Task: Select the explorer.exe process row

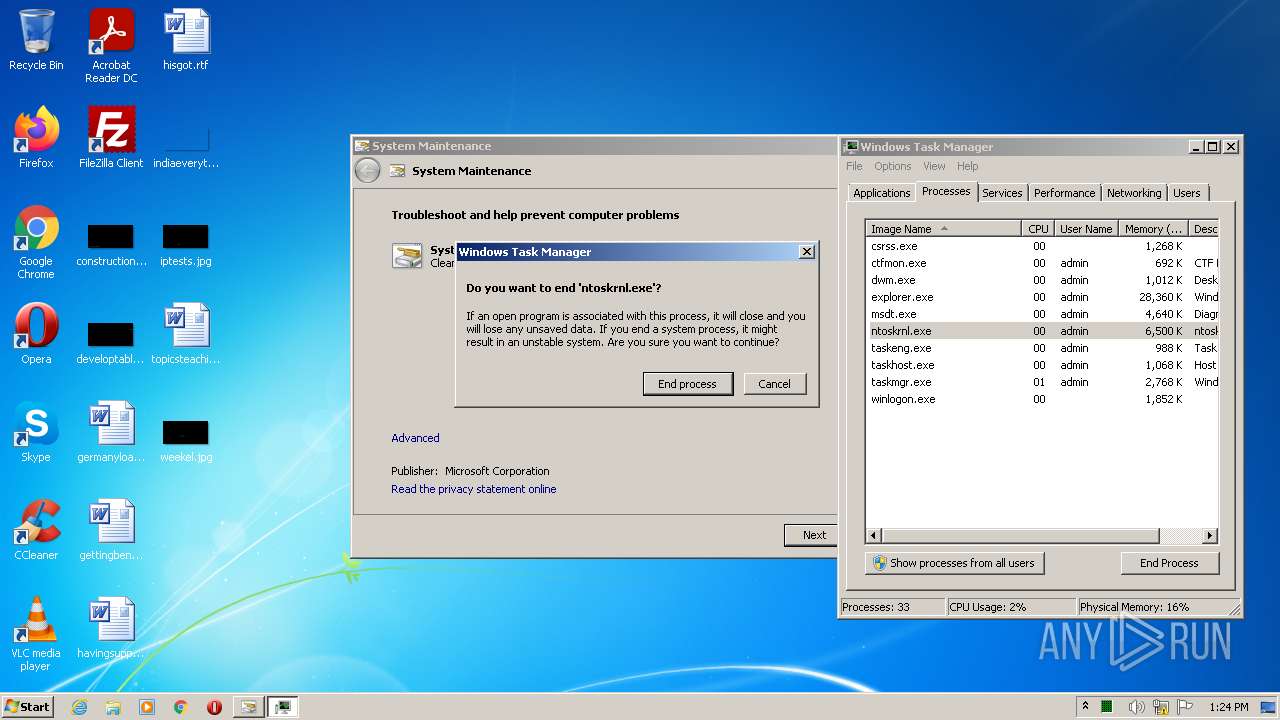Action: point(1042,297)
